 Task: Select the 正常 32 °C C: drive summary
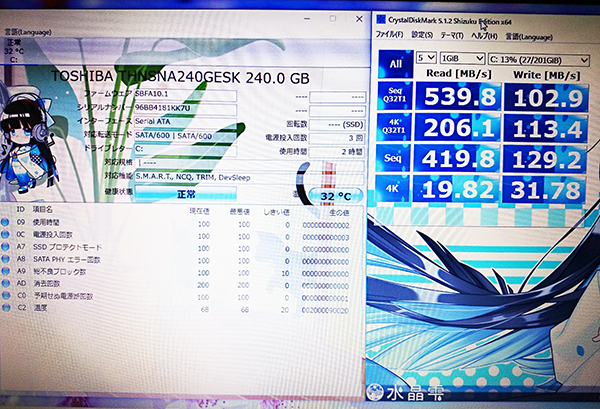(15, 51)
